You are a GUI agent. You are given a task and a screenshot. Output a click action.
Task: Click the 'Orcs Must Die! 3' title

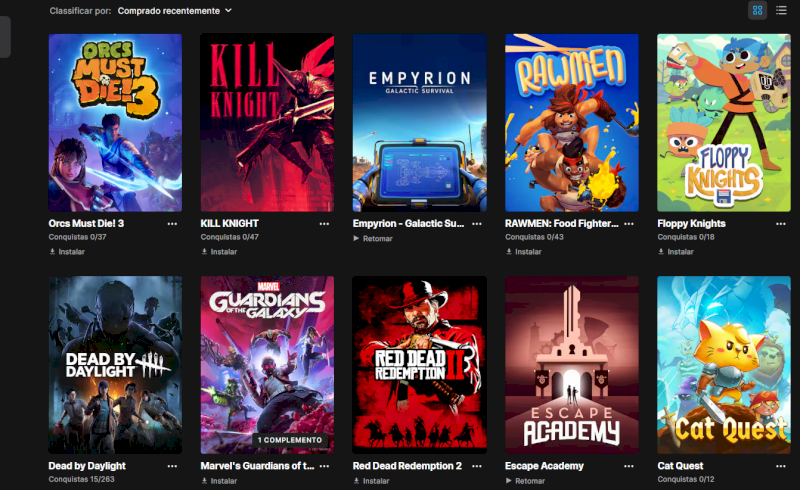86,224
